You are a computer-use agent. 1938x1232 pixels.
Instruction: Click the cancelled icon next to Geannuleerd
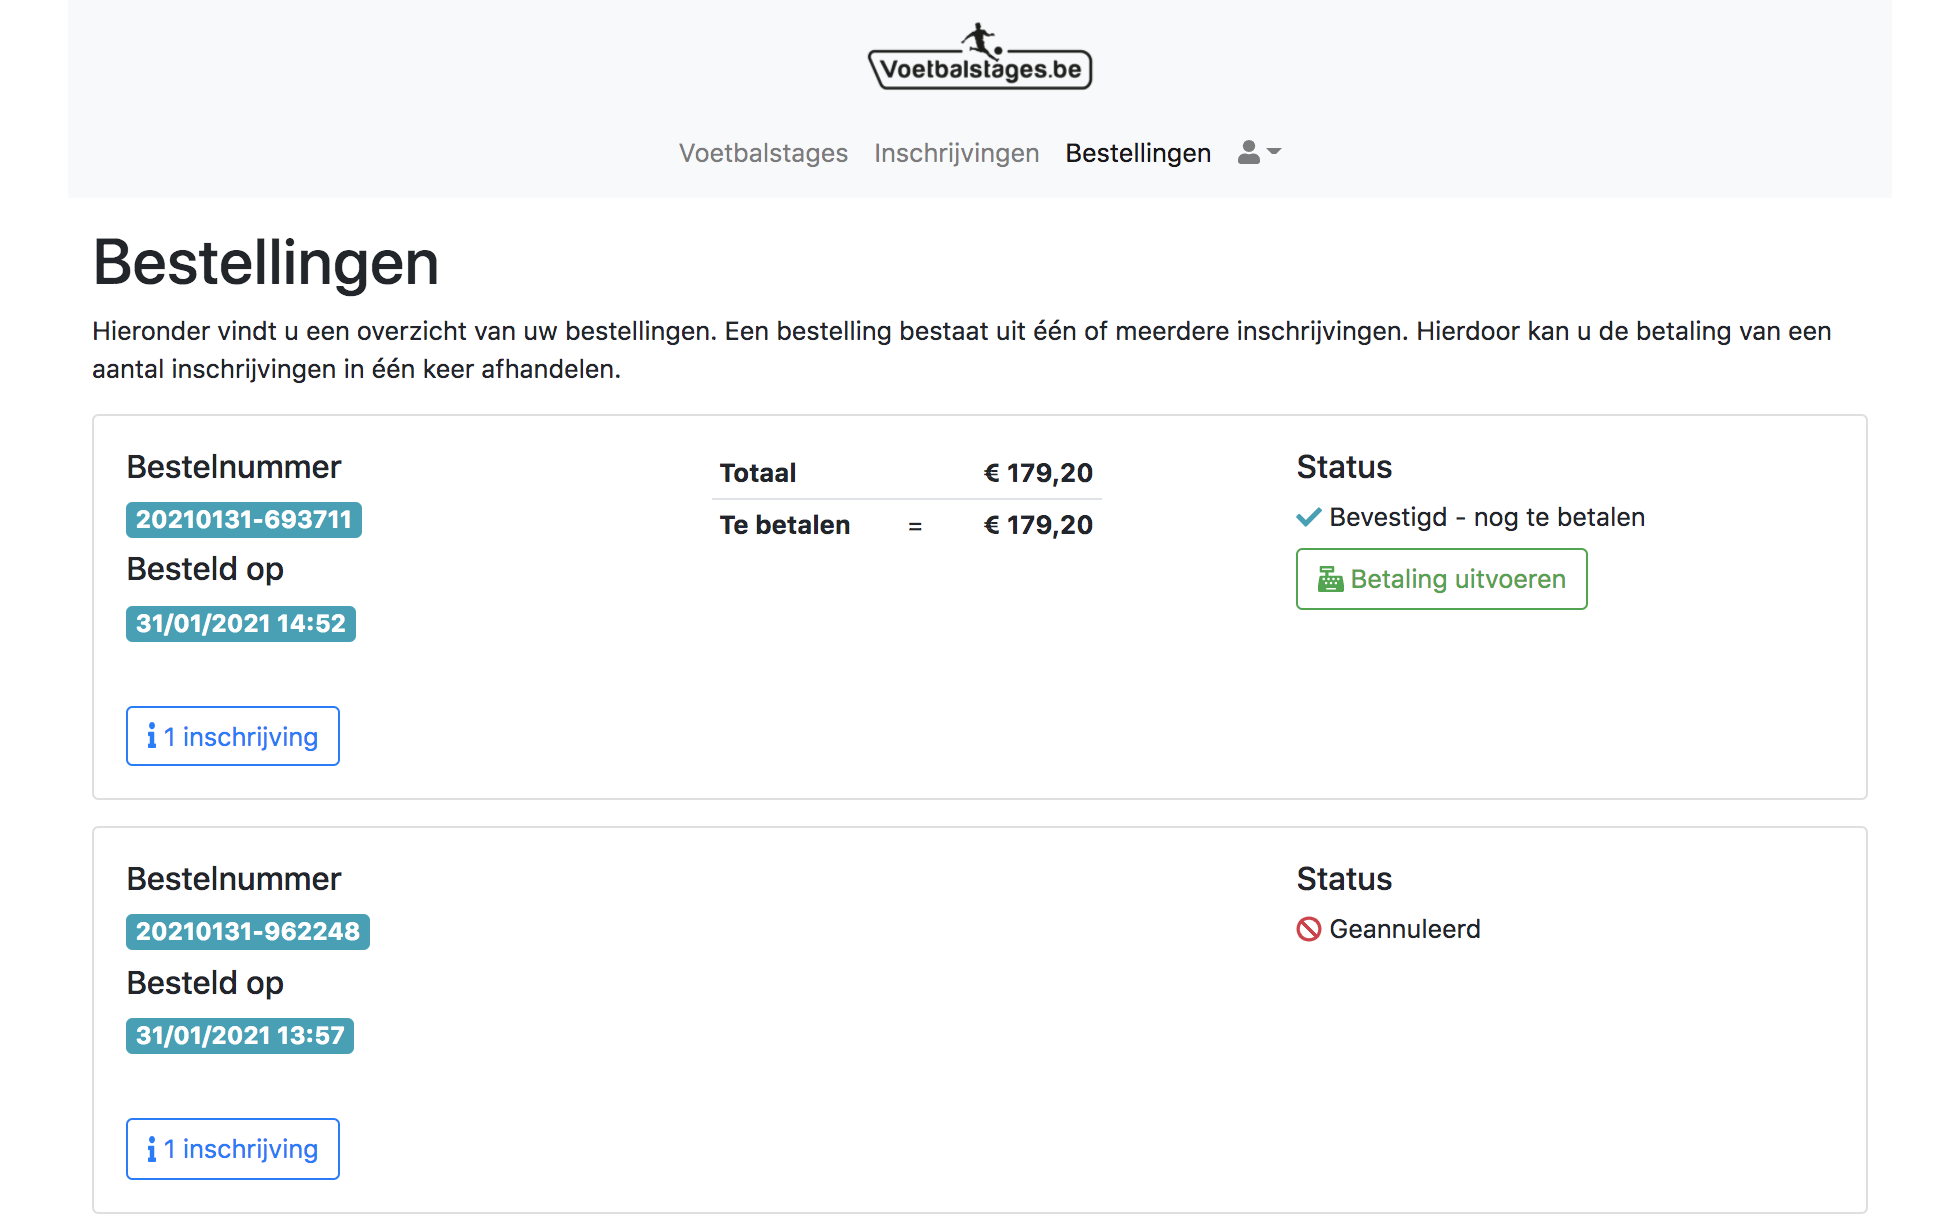coord(1308,929)
